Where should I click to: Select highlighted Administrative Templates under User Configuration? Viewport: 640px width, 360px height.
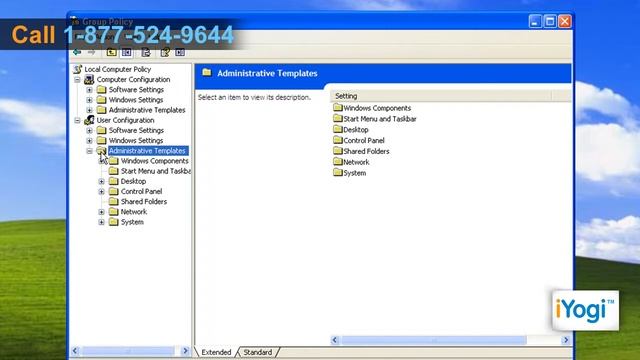point(148,151)
